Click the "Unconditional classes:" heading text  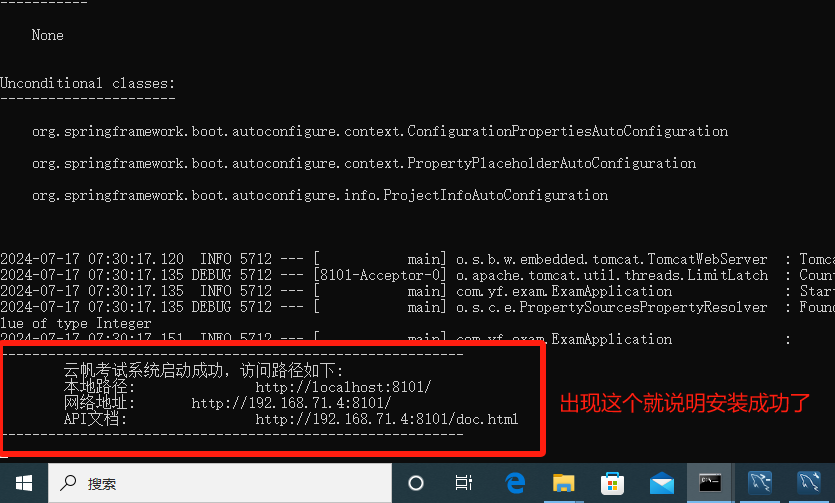click(88, 83)
